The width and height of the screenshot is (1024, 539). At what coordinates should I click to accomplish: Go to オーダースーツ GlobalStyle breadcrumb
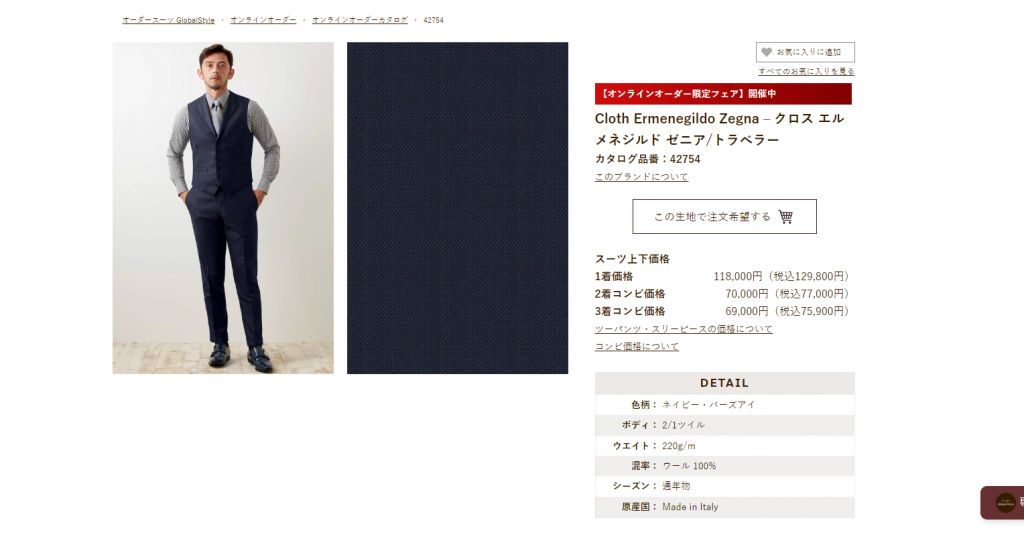pos(168,20)
